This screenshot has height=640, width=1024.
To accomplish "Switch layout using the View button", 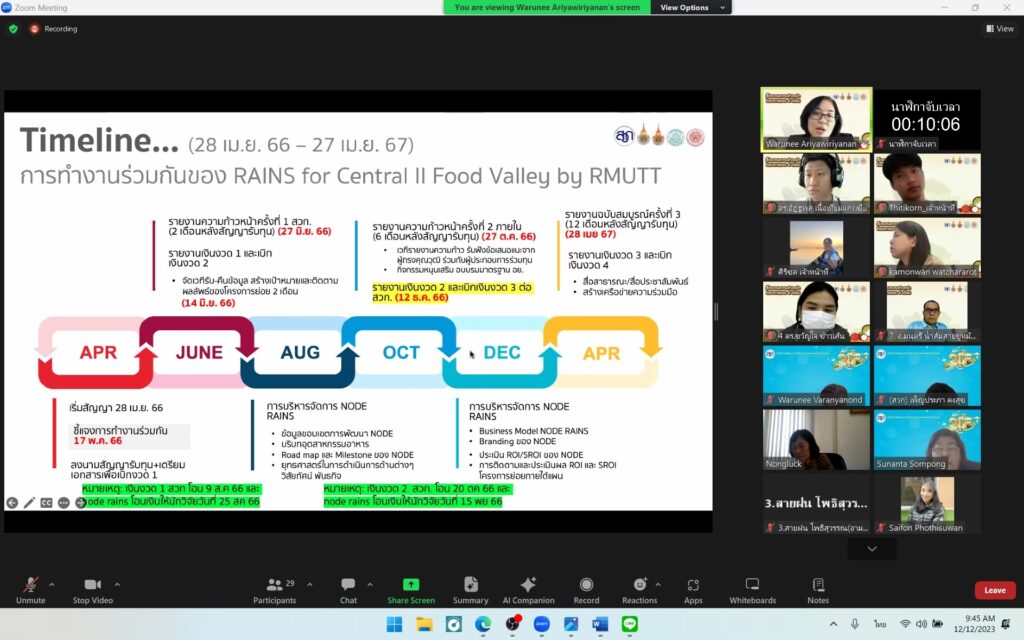I will [x=999, y=29].
